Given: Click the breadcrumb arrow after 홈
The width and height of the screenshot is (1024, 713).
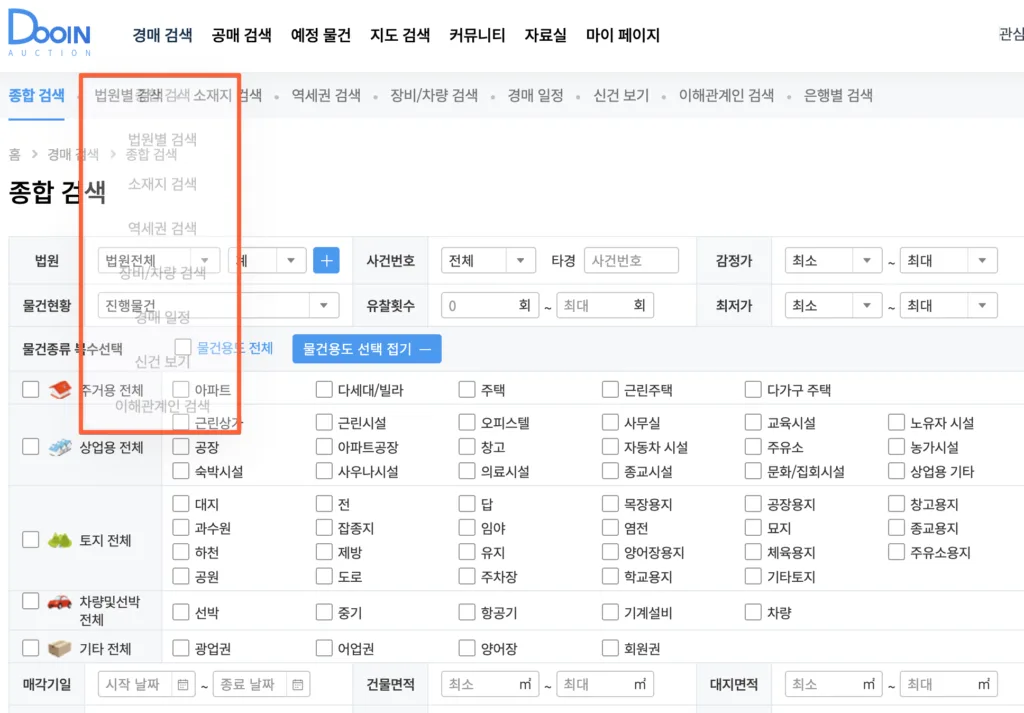Looking at the screenshot, I should point(34,154).
